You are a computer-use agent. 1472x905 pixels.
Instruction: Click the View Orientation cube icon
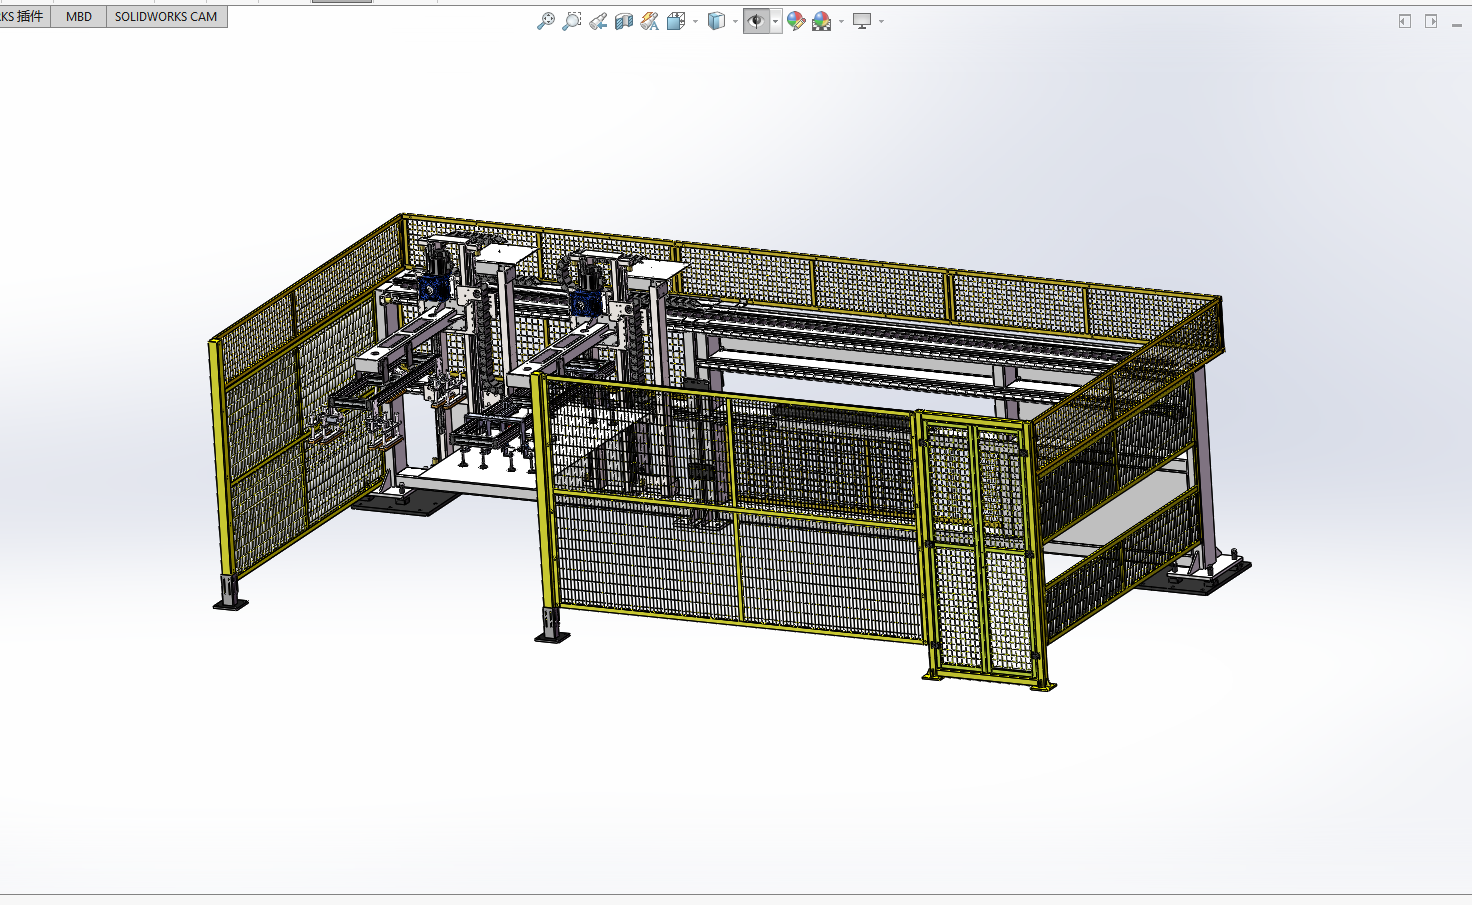[x=676, y=21]
